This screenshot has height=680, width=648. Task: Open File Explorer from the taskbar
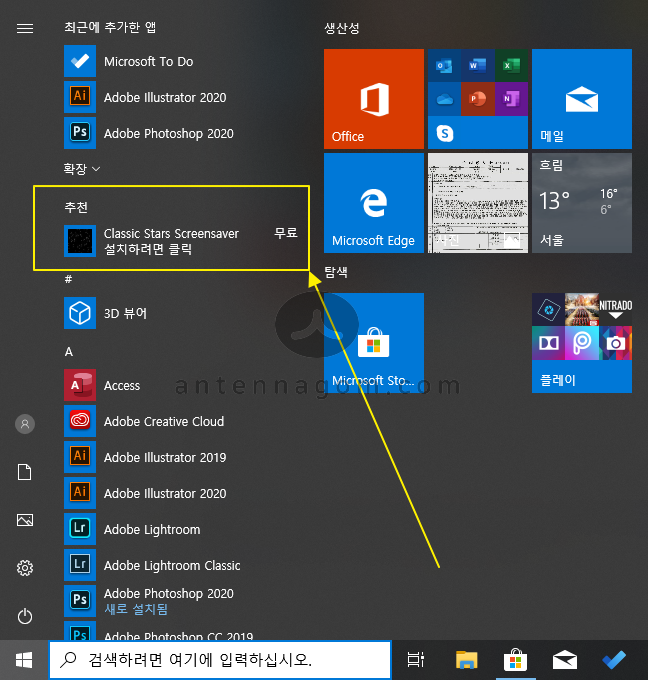pos(467,660)
